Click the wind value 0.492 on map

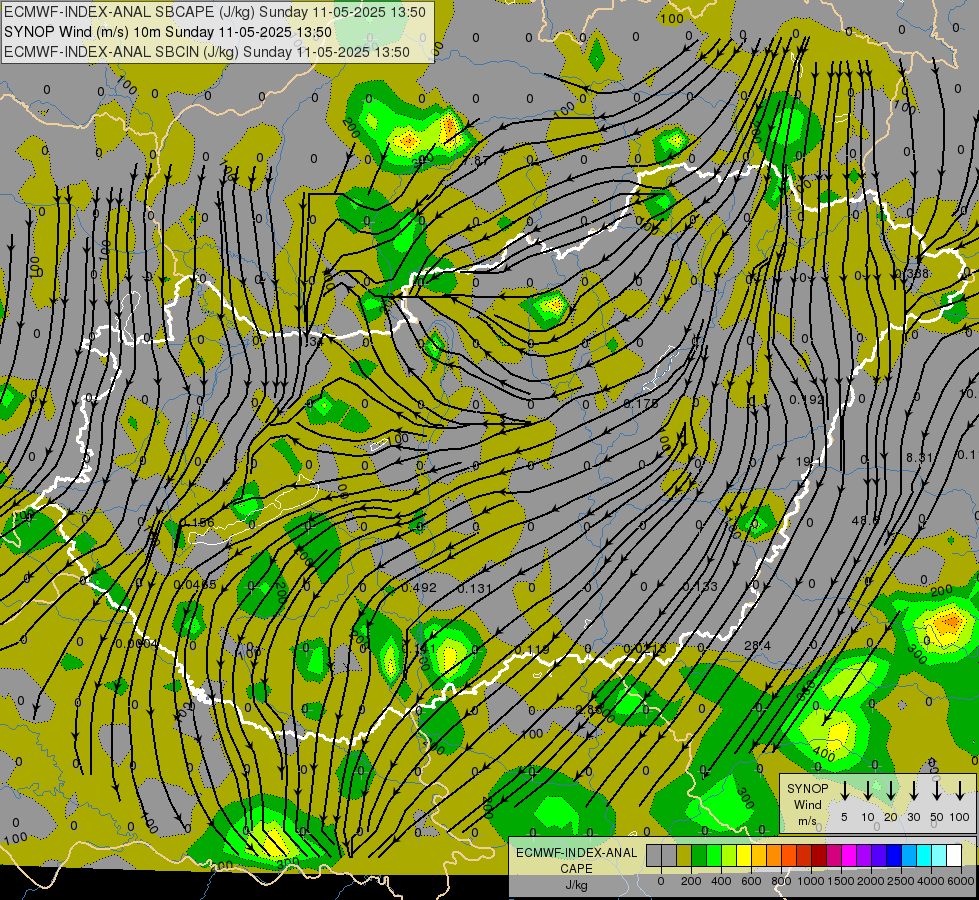click(x=419, y=588)
